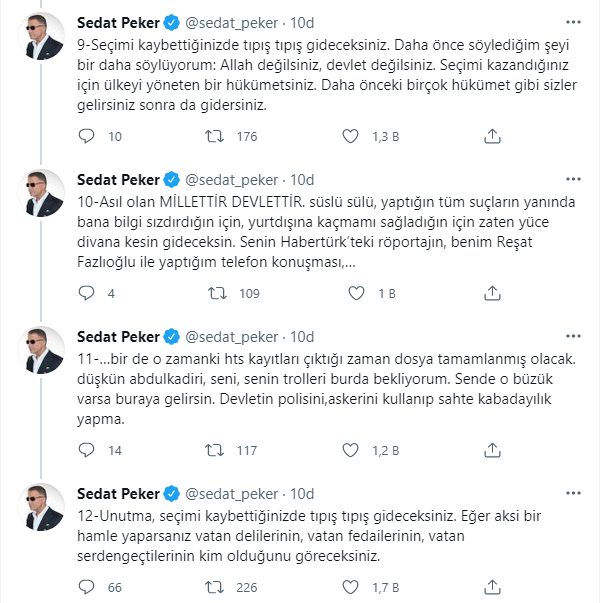Share the tweet numbered 12
The width and height of the screenshot is (610, 603).
coord(491,588)
